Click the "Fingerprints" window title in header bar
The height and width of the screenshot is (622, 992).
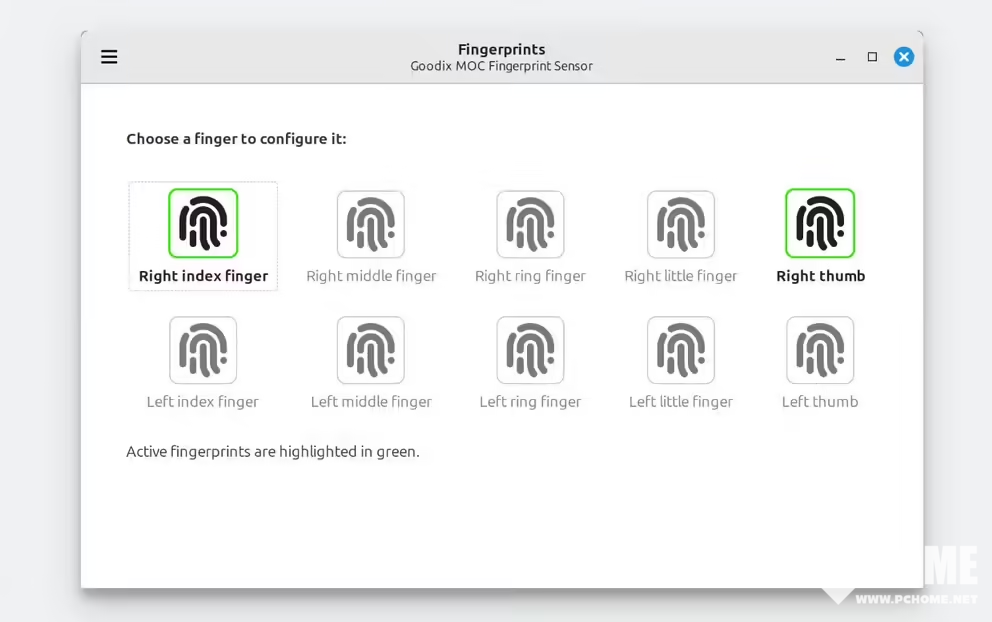click(501, 49)
